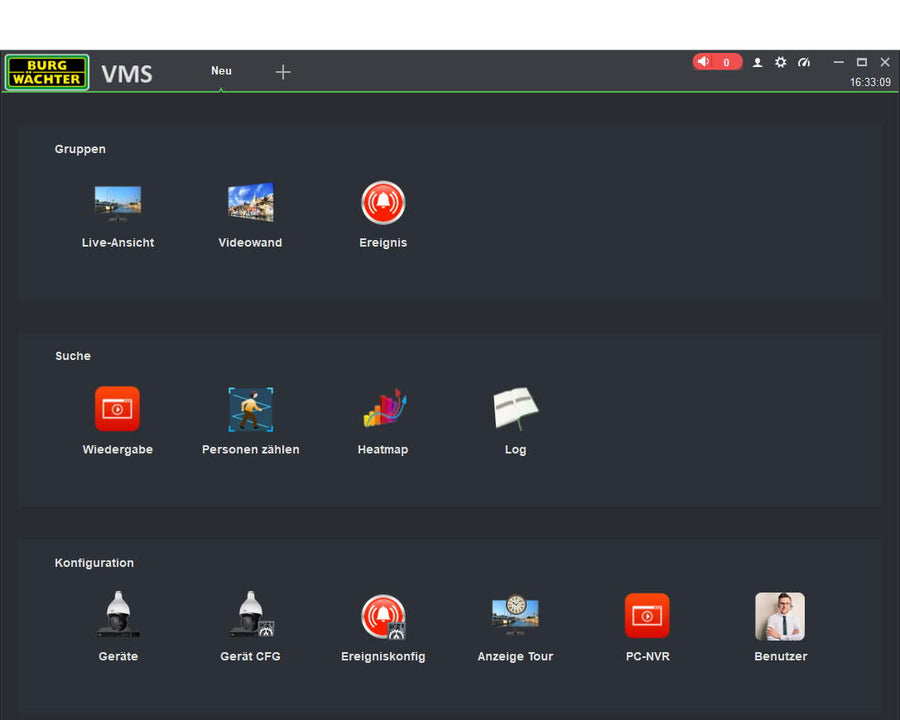900x720 pixels.
Task: Open Gerät CFG configuration
Action: [x=250, y=616]
